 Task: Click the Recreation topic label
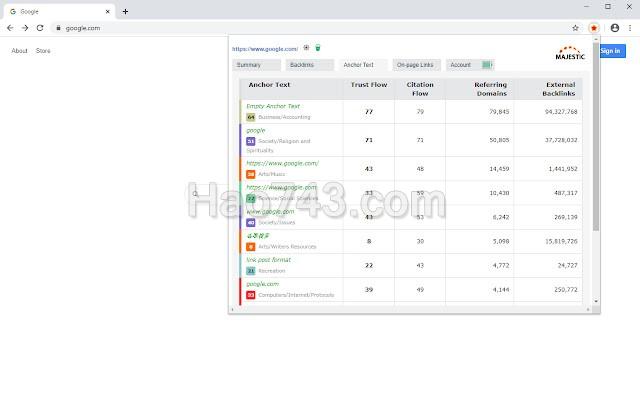click(x=271, y=271)
